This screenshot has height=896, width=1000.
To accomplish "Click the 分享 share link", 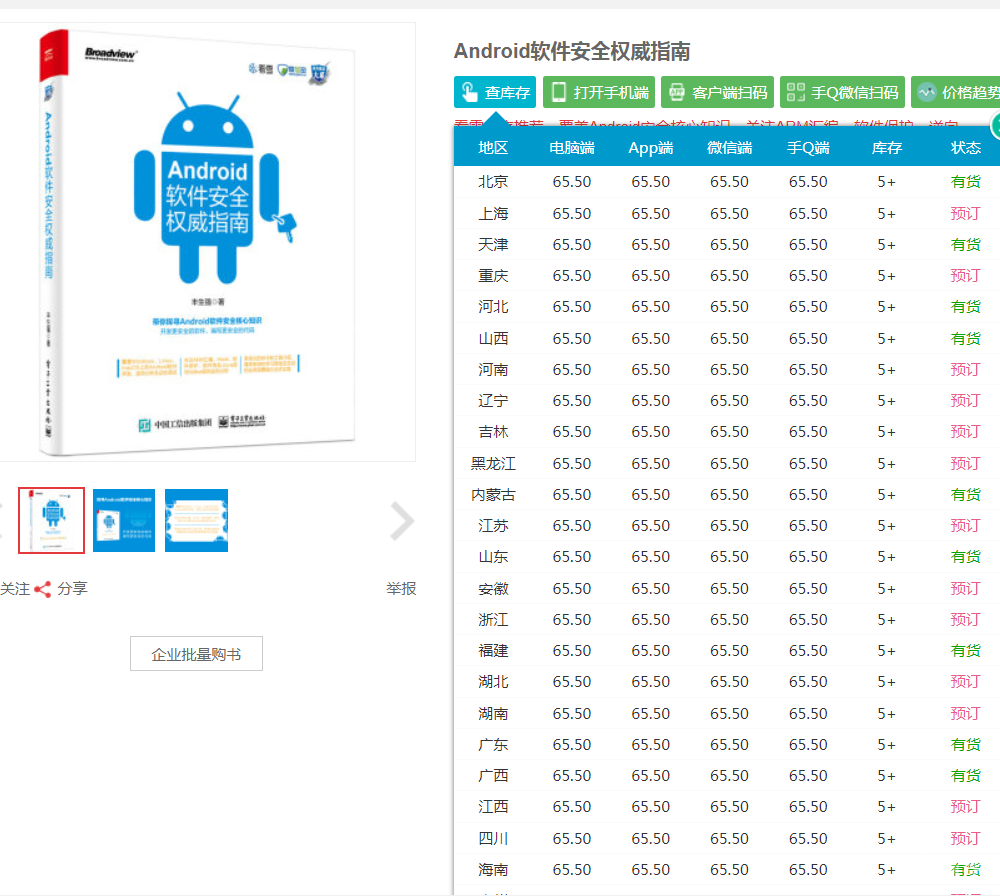I will [72, 589].
